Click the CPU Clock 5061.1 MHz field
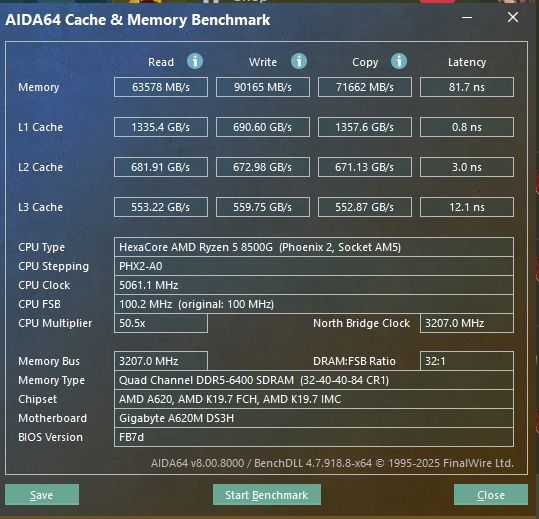 point(314,285)
